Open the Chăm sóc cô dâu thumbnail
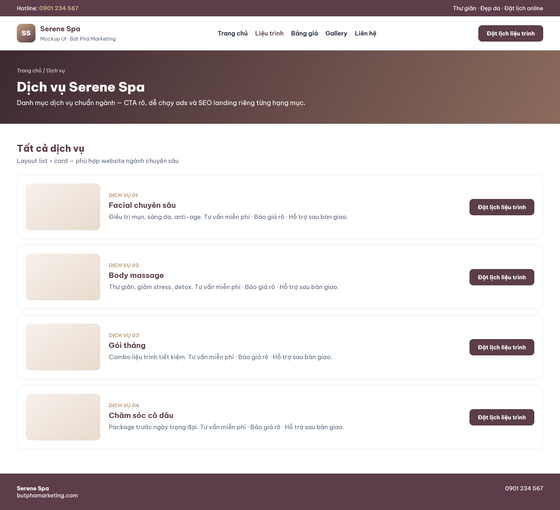This screenshot has width=560, height=510. [63, 417]
